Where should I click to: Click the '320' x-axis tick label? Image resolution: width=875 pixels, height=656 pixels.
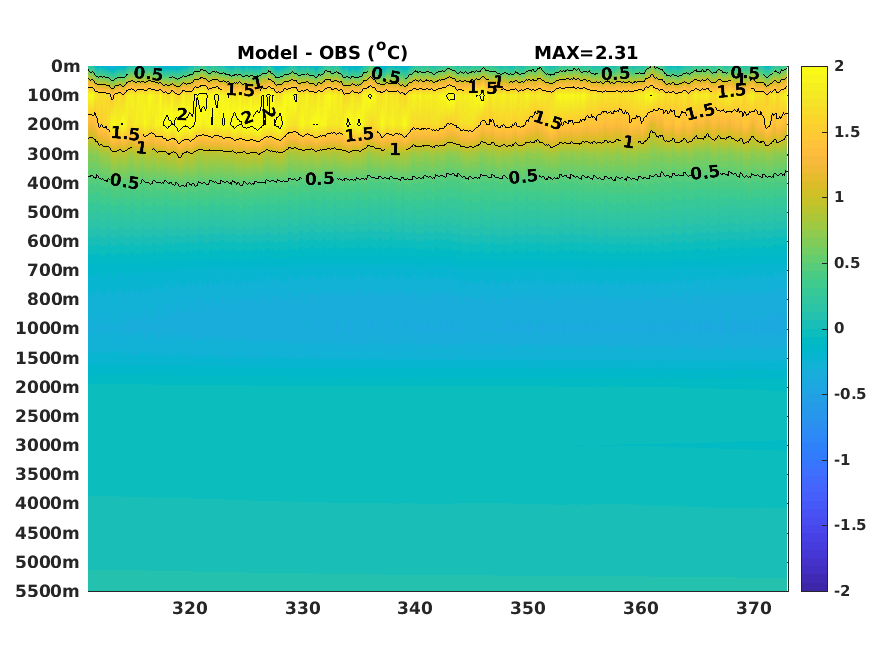point(190,608)
